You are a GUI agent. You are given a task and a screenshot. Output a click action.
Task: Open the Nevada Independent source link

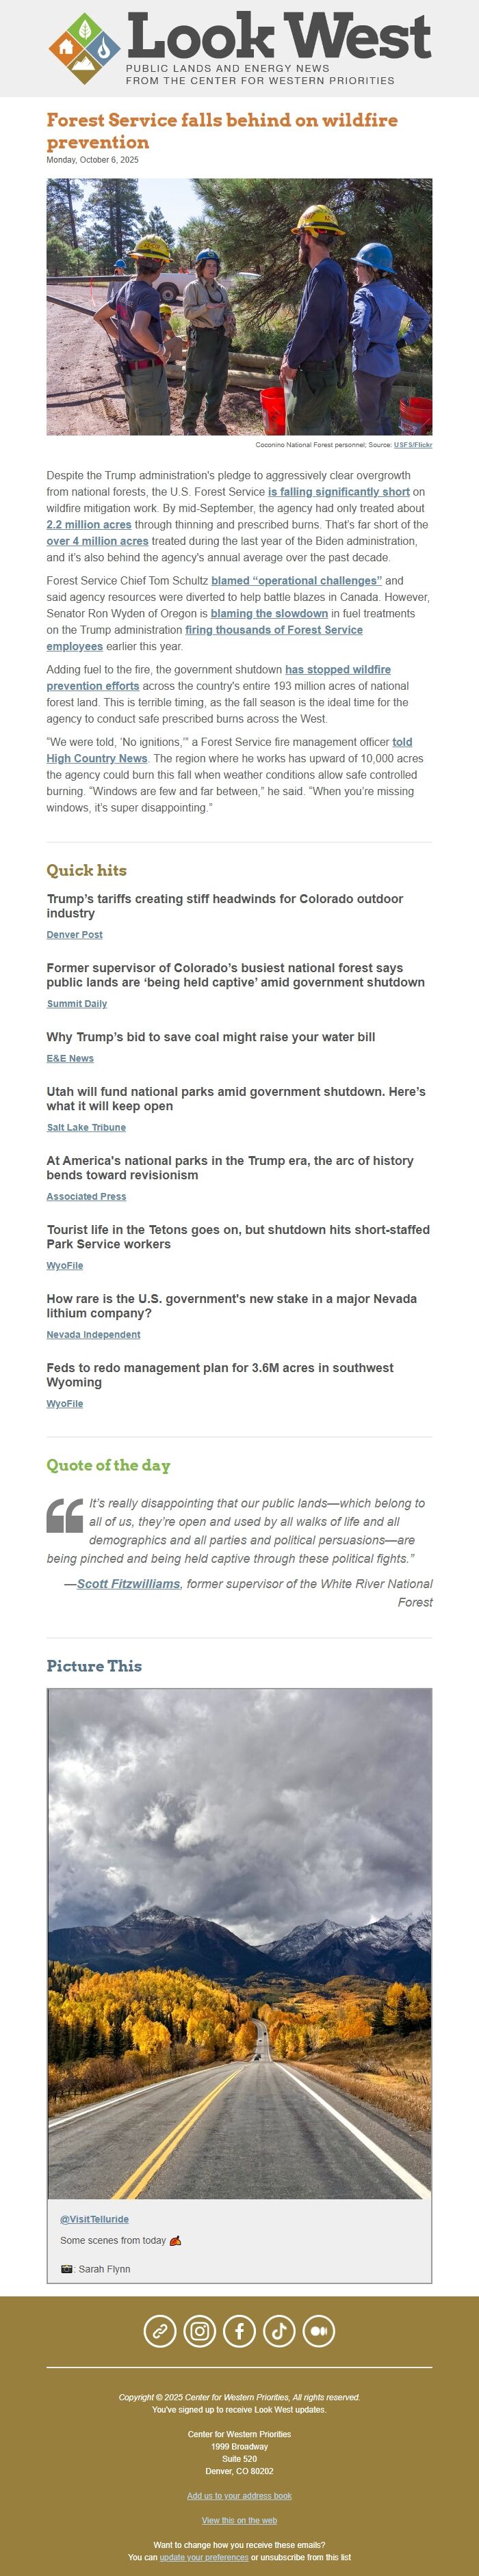93,1335
